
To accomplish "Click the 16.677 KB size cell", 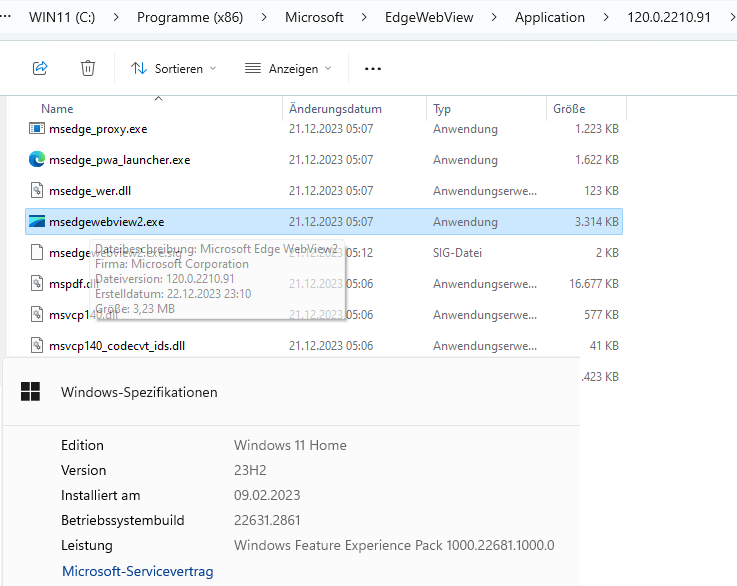I will click(x=594, y=284).
